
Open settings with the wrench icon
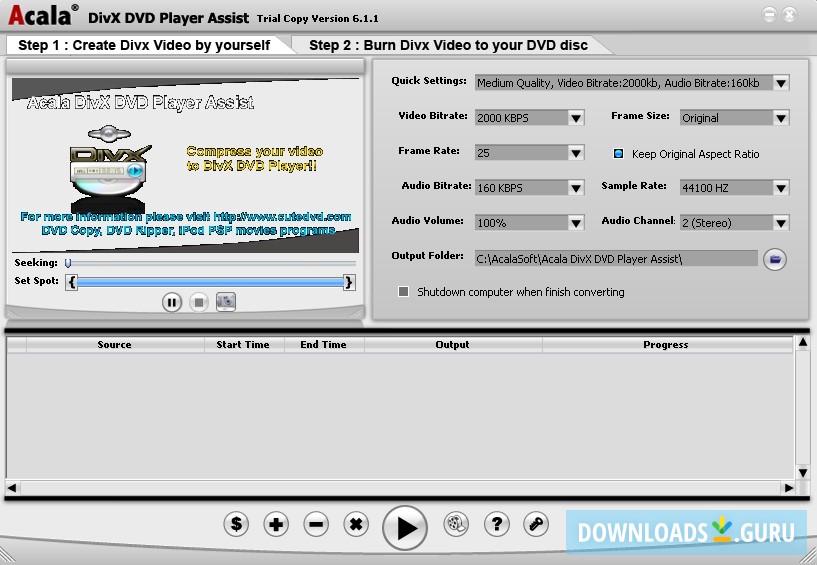tap(536, 524)
